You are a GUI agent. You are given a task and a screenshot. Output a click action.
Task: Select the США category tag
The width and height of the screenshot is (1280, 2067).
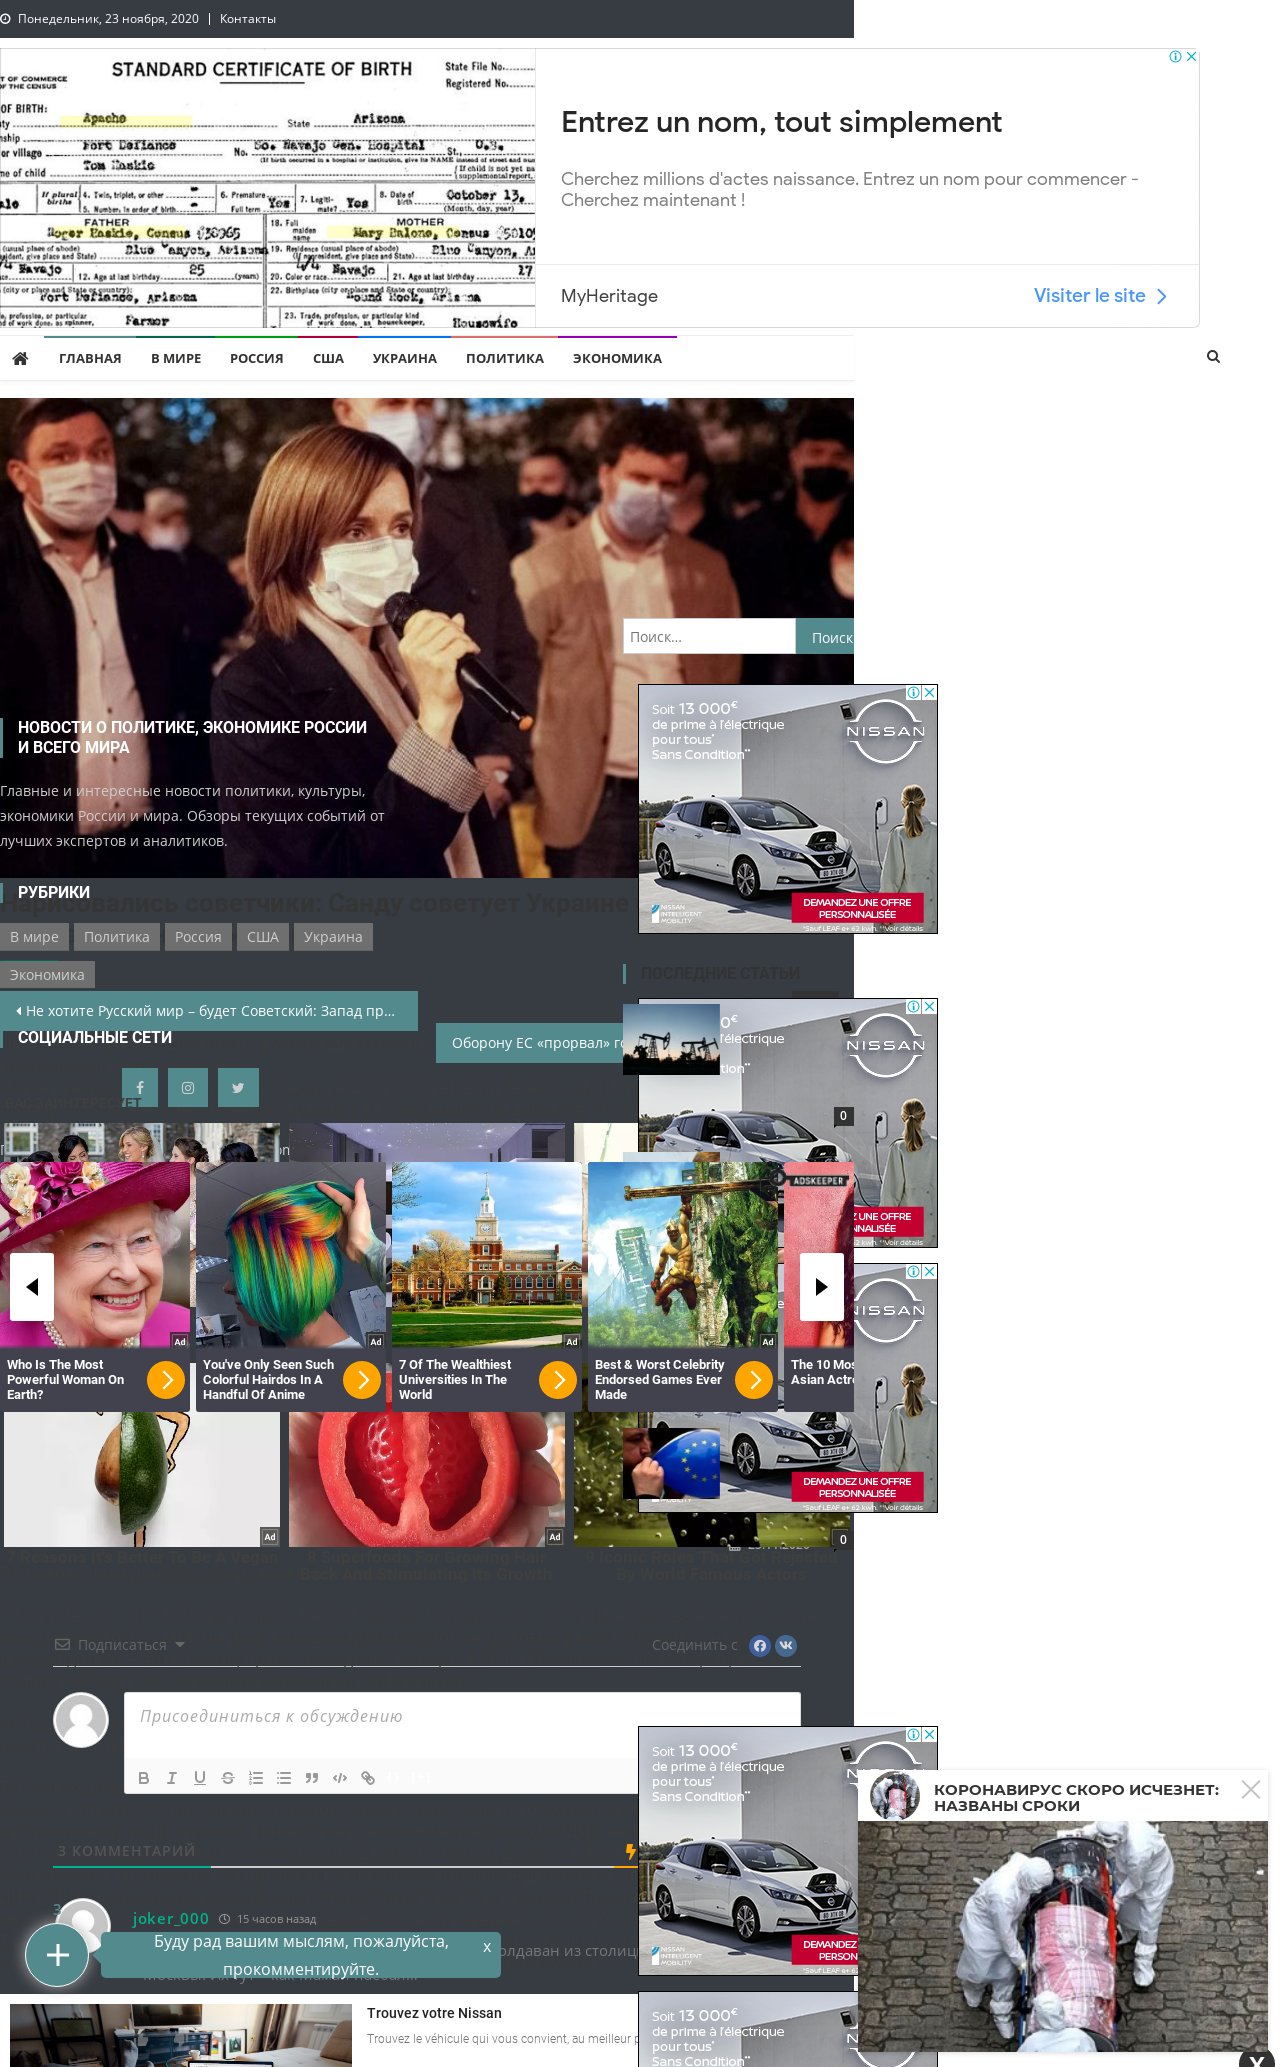263,937
